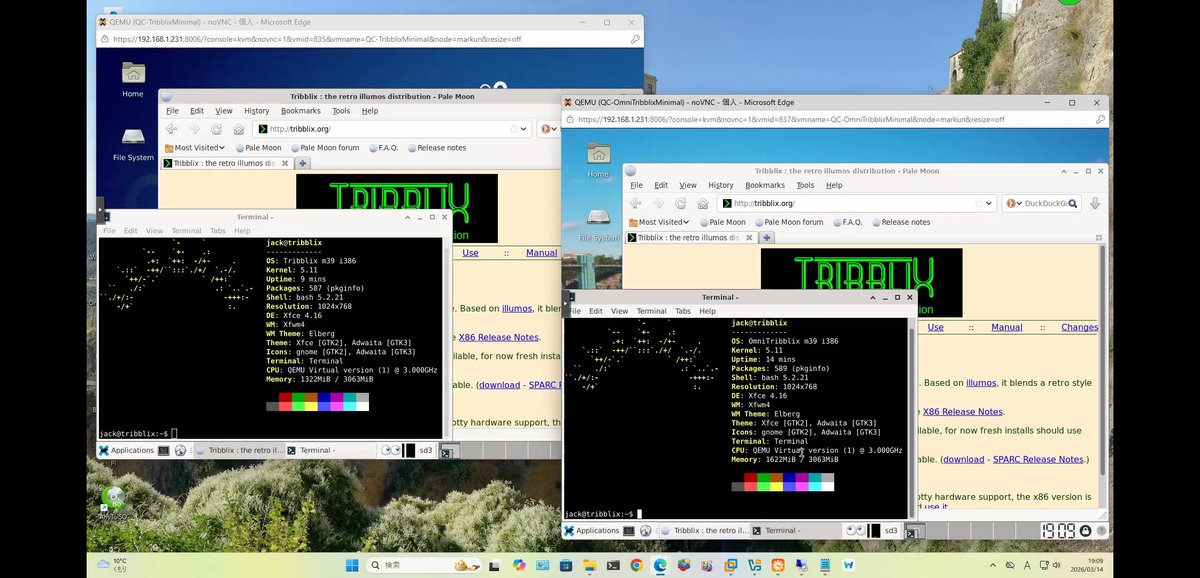Open Home desktop icon in TribblixMinimal window

point(133,79)
